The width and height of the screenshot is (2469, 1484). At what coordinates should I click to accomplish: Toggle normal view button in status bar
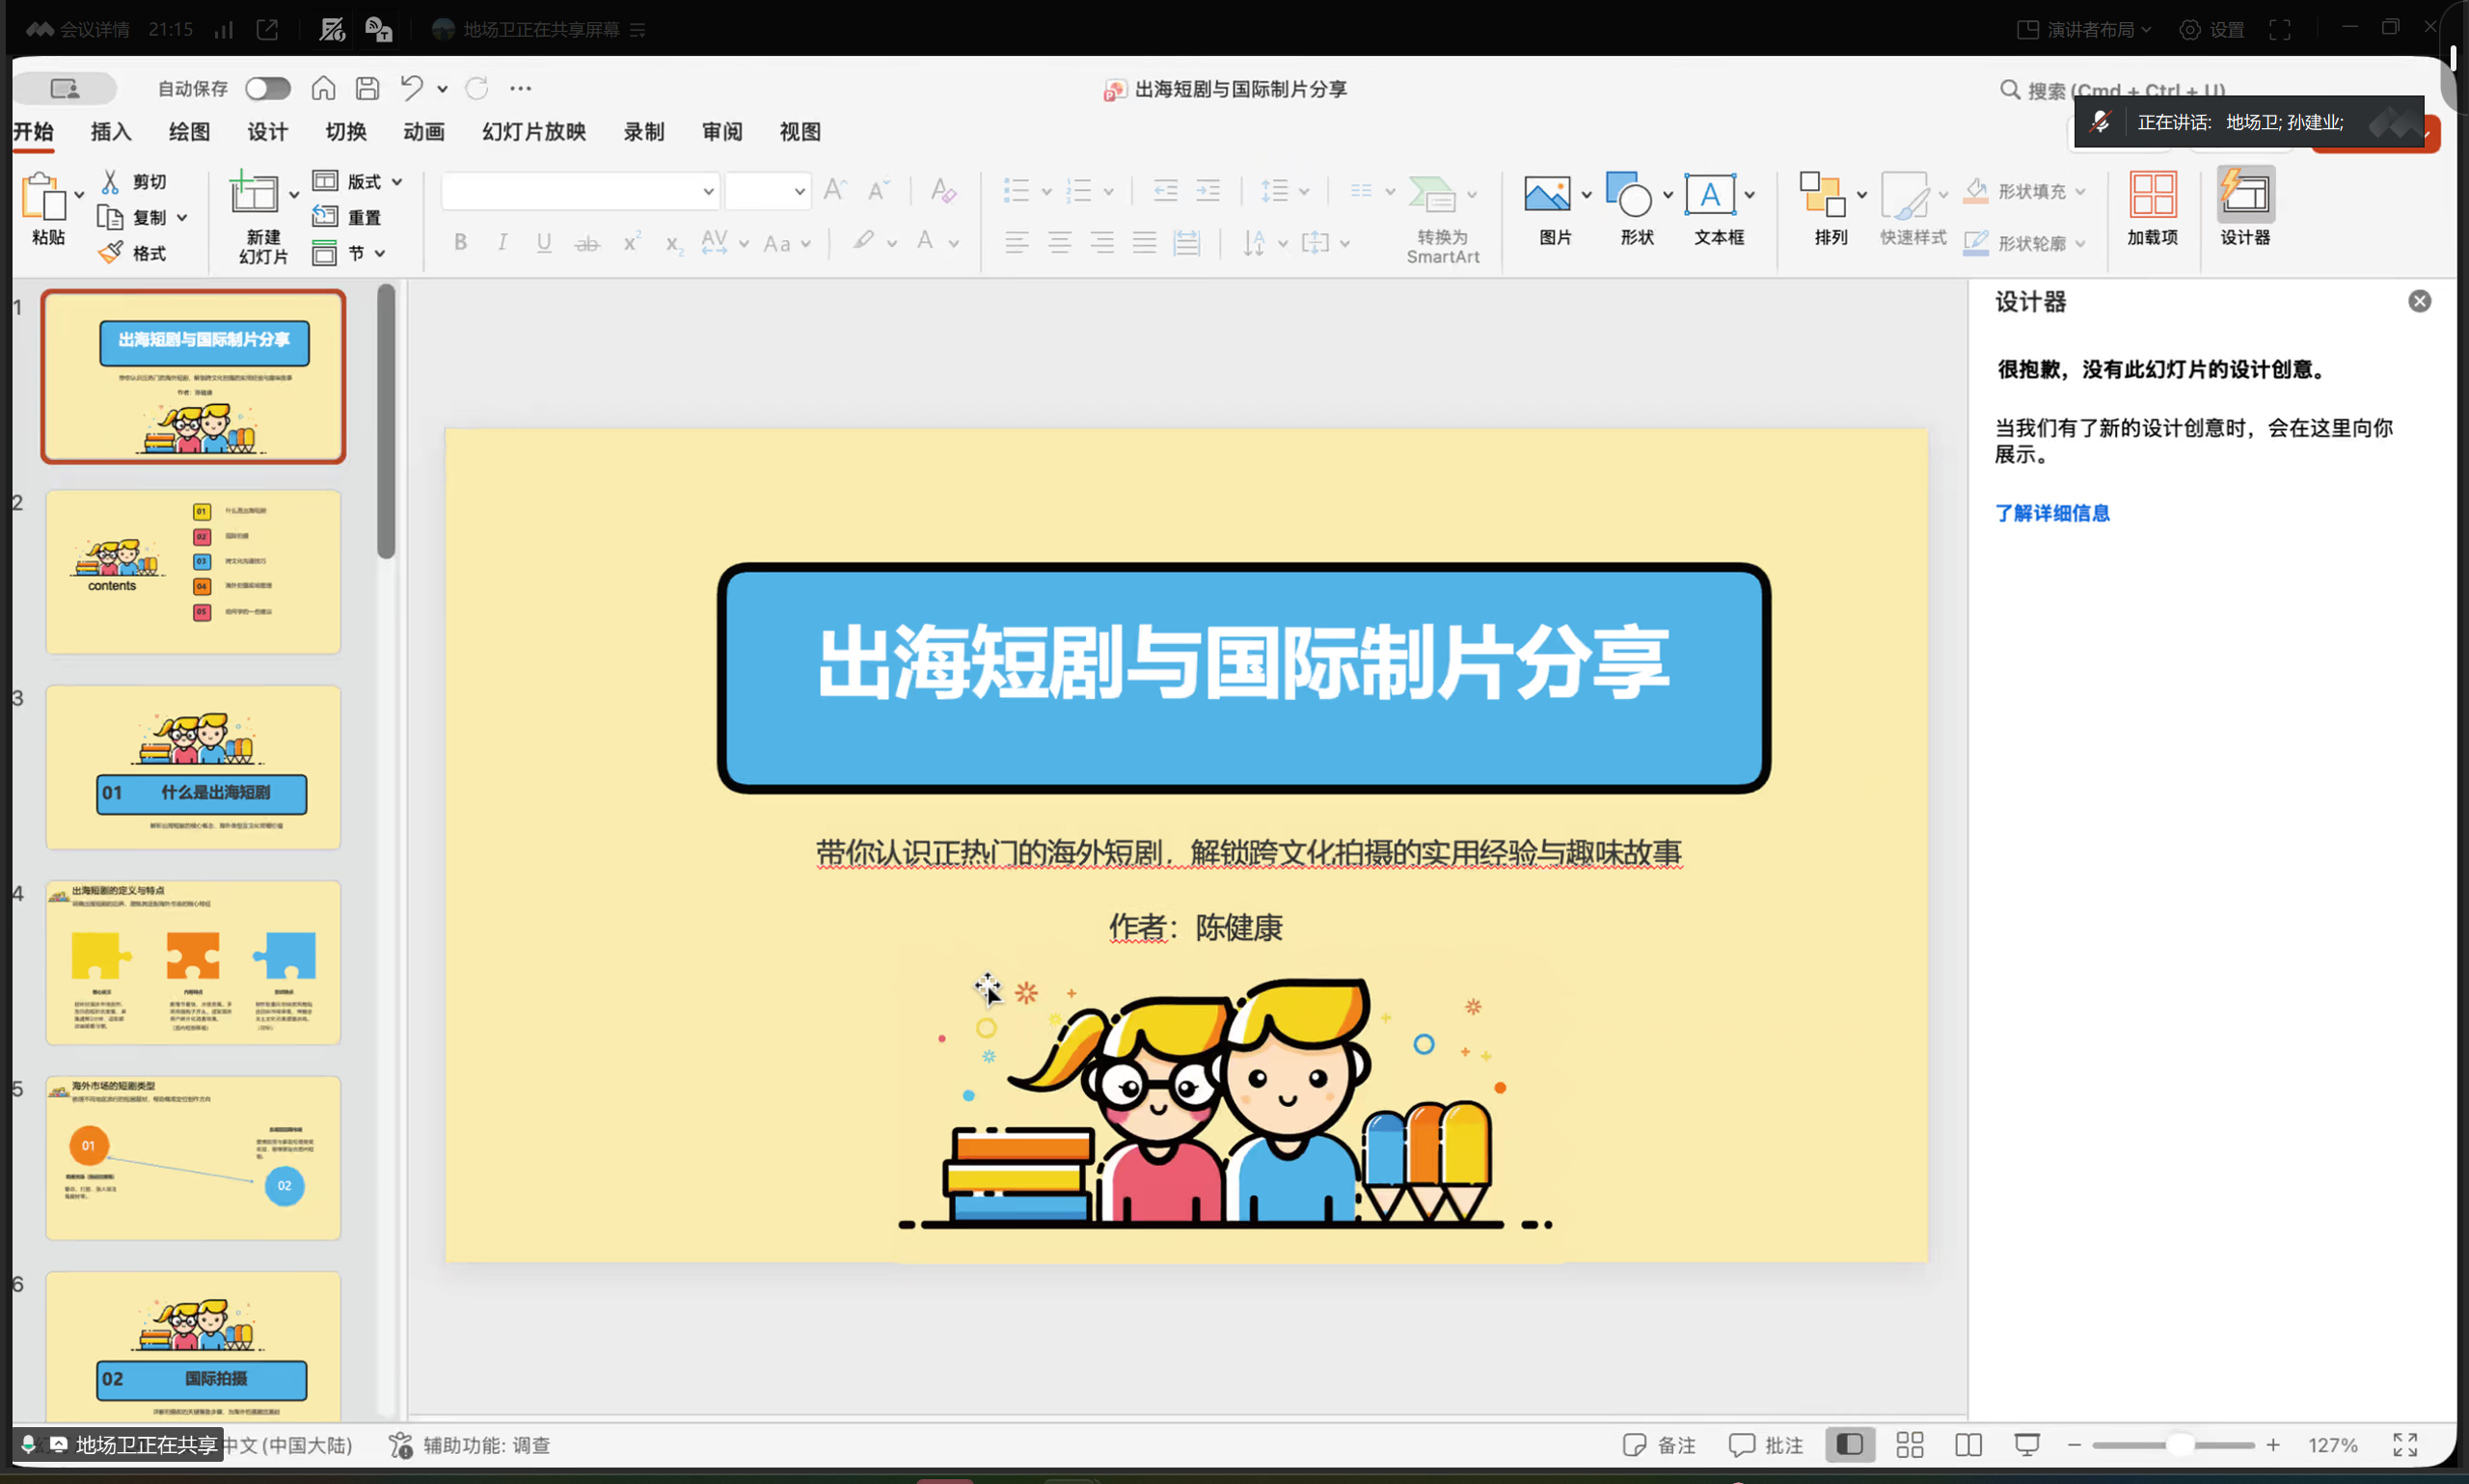click(x=1849, y=1444)
